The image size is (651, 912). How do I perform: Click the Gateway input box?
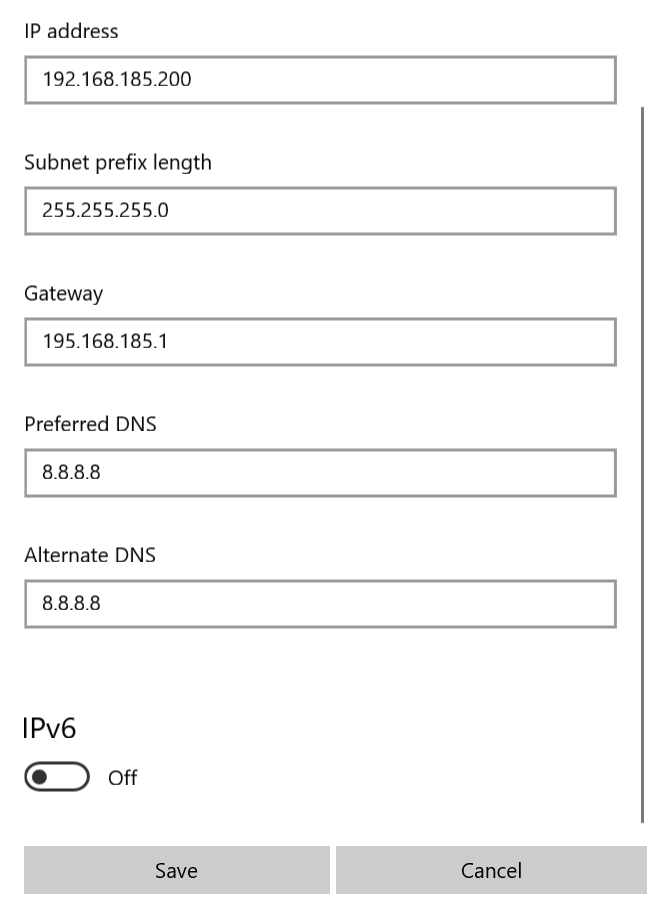click(320, 342)
